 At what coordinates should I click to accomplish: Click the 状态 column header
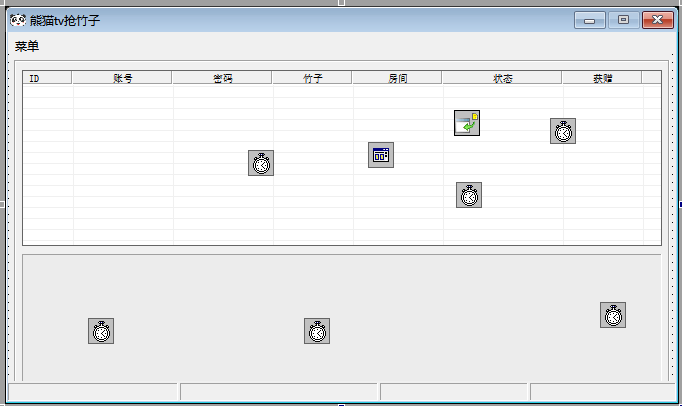[x=502, y=77]
